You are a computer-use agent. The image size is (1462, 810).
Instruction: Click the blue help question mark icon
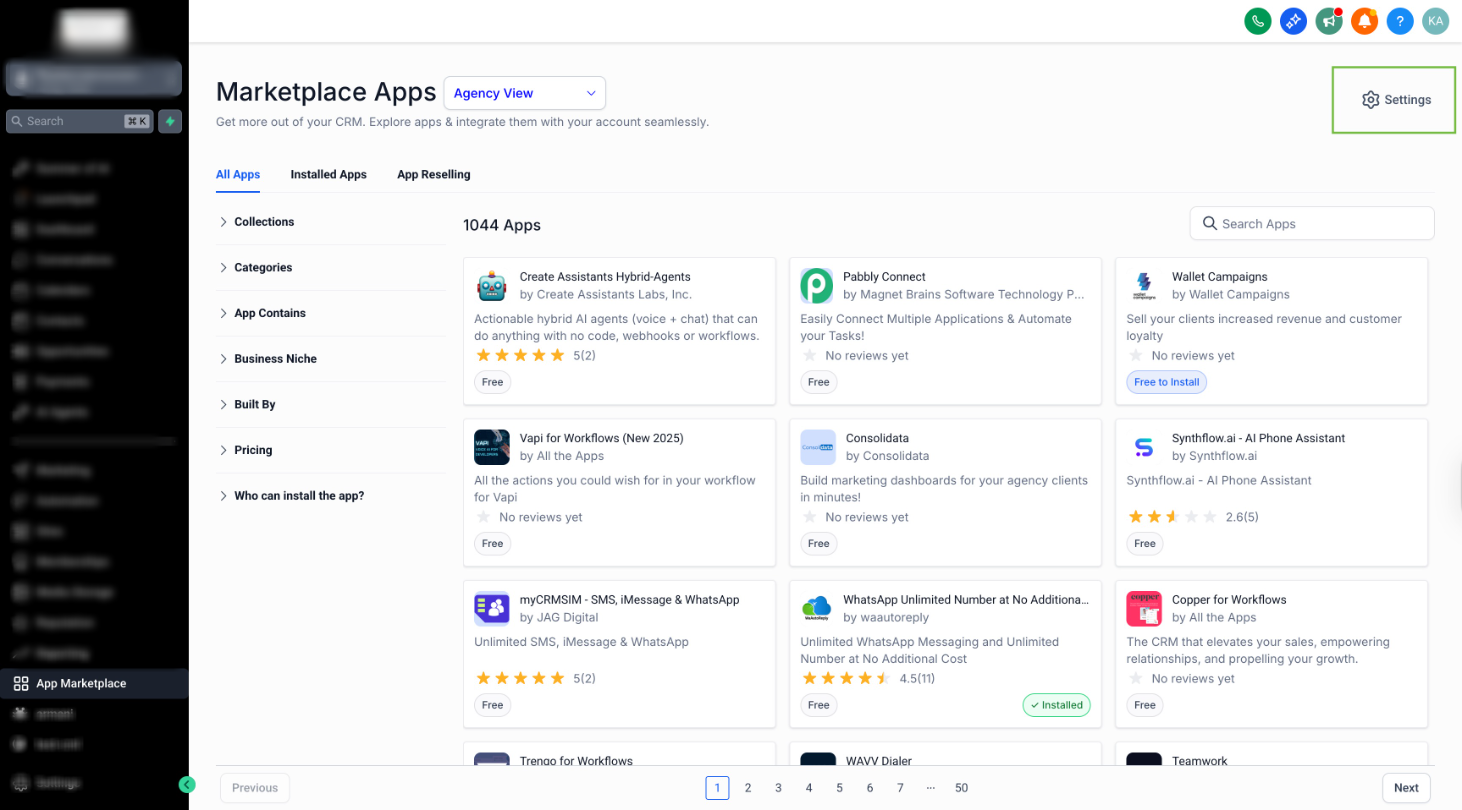click(x=1400, y=20)
